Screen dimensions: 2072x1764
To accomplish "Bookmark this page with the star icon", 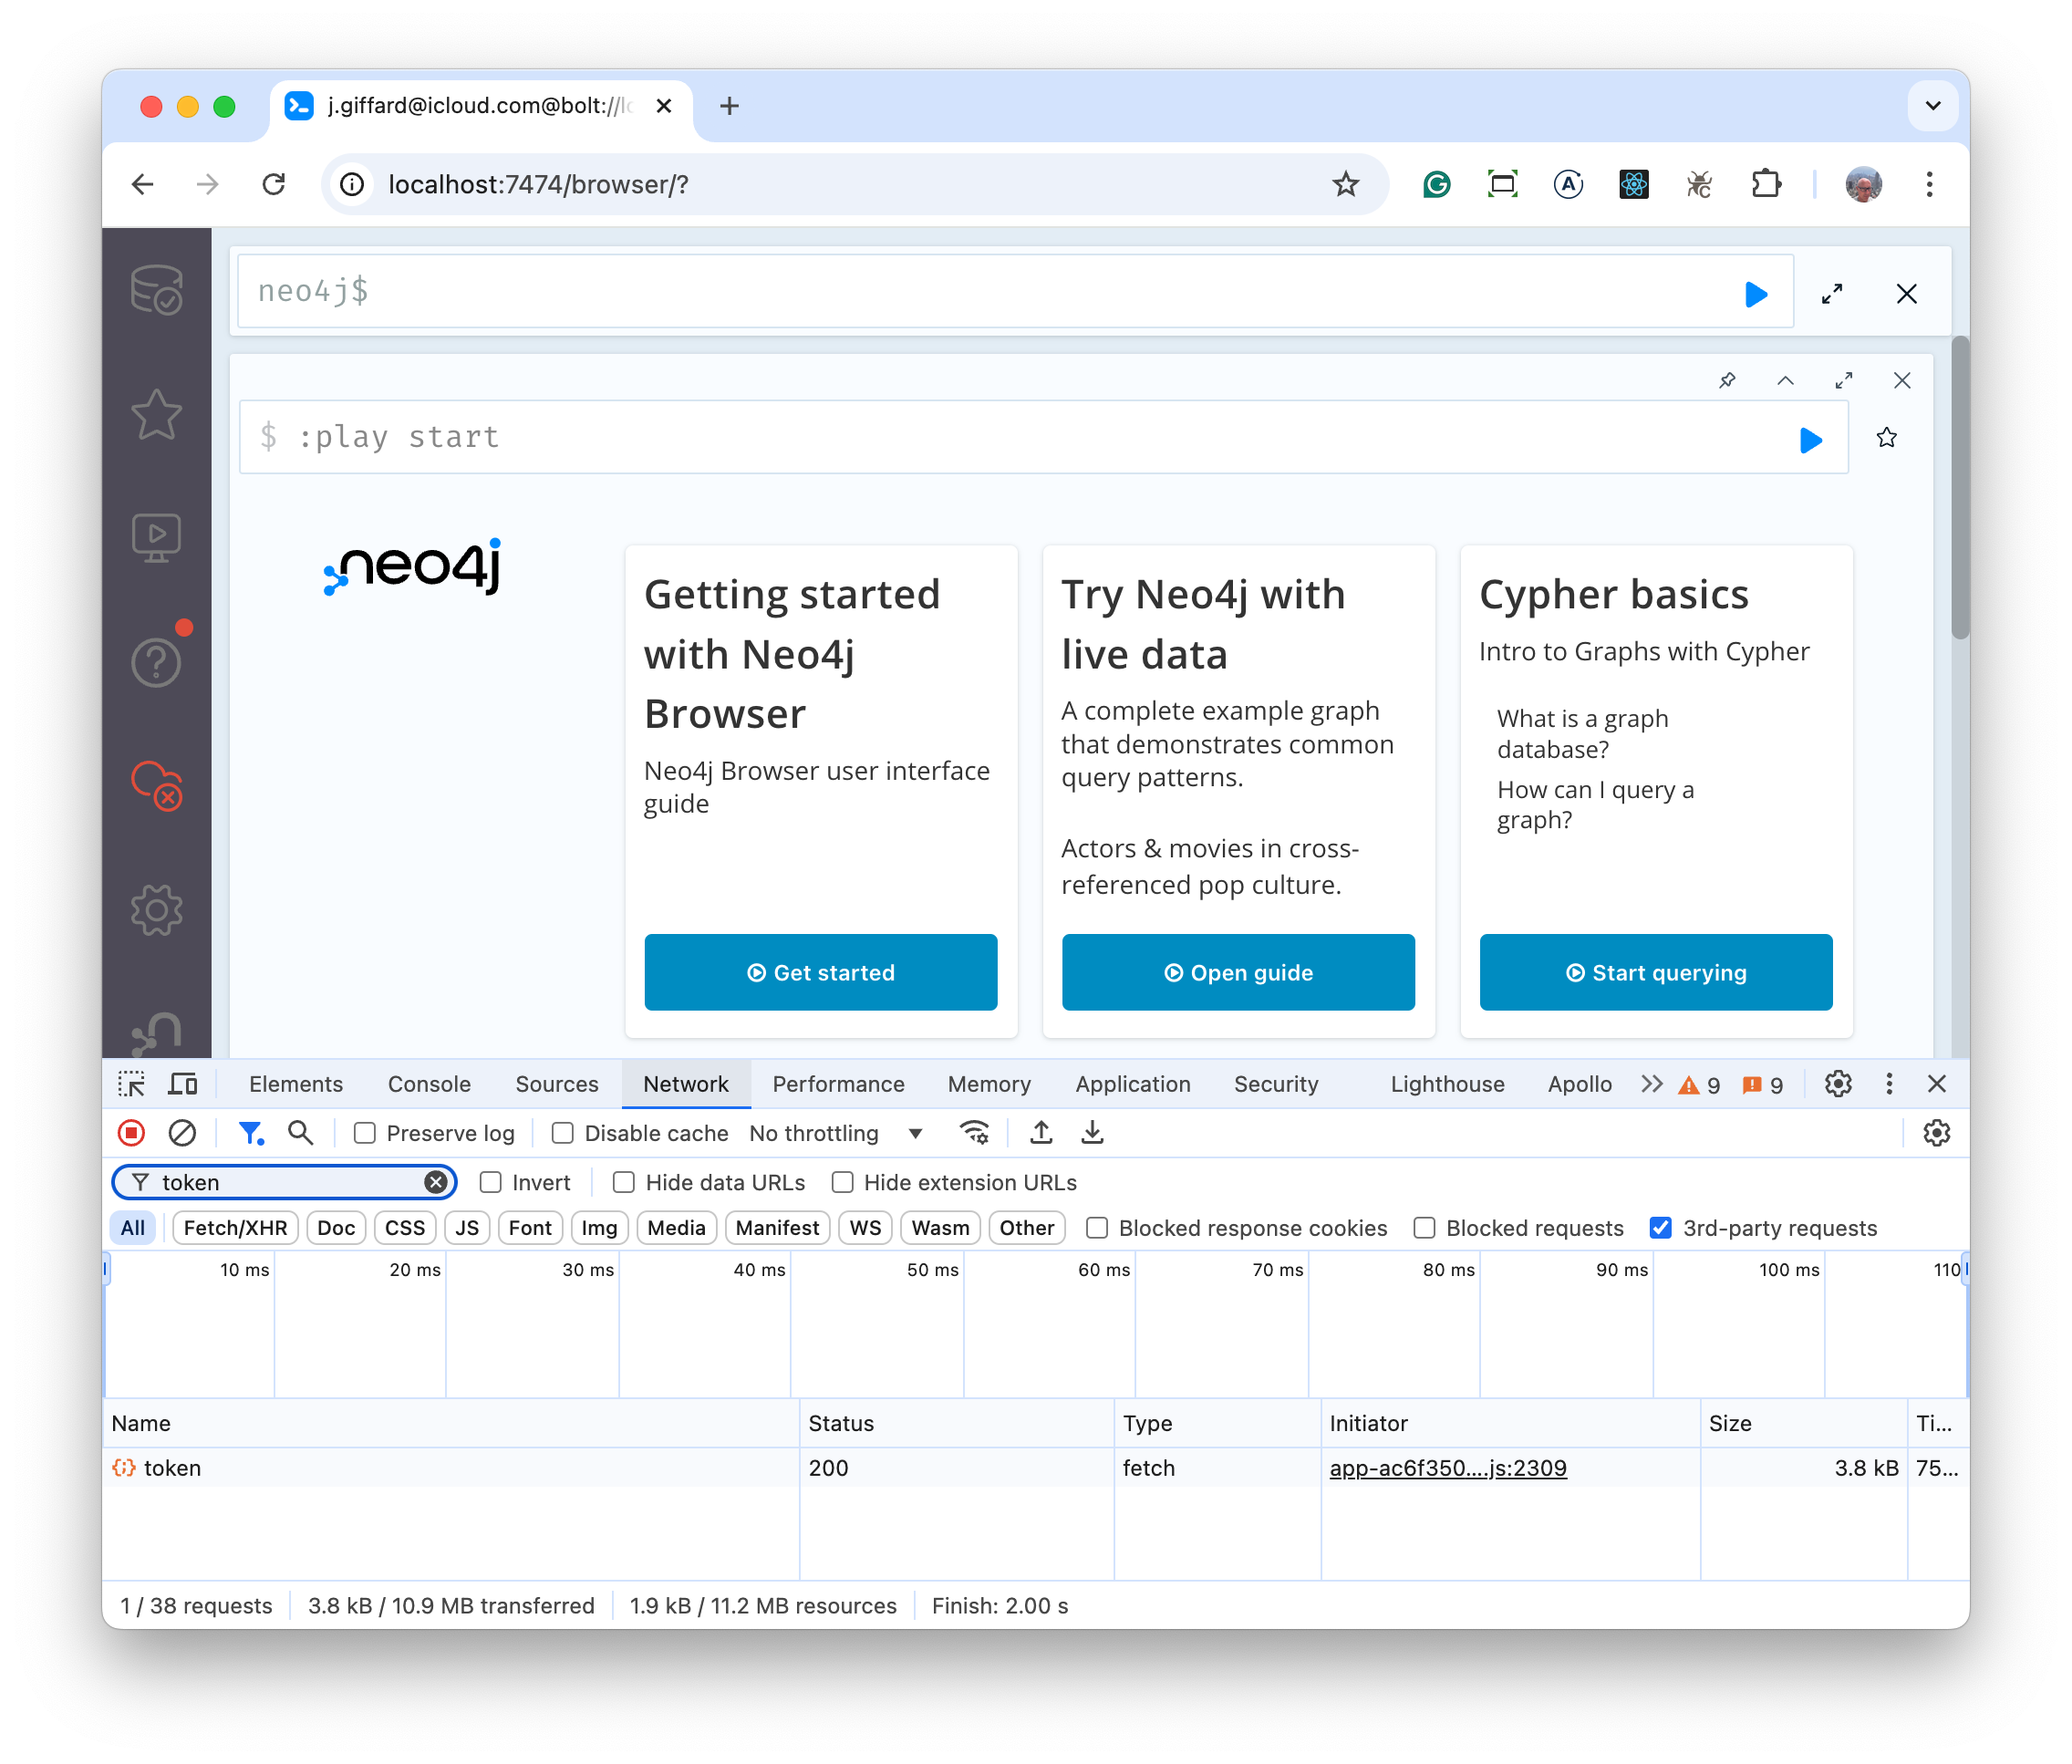I will pyautogui.click(x=1346, y=185).
